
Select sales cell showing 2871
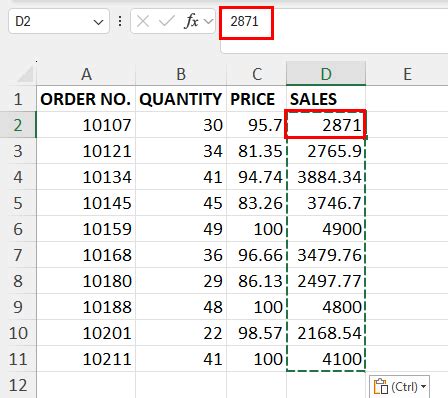[326, 125]
